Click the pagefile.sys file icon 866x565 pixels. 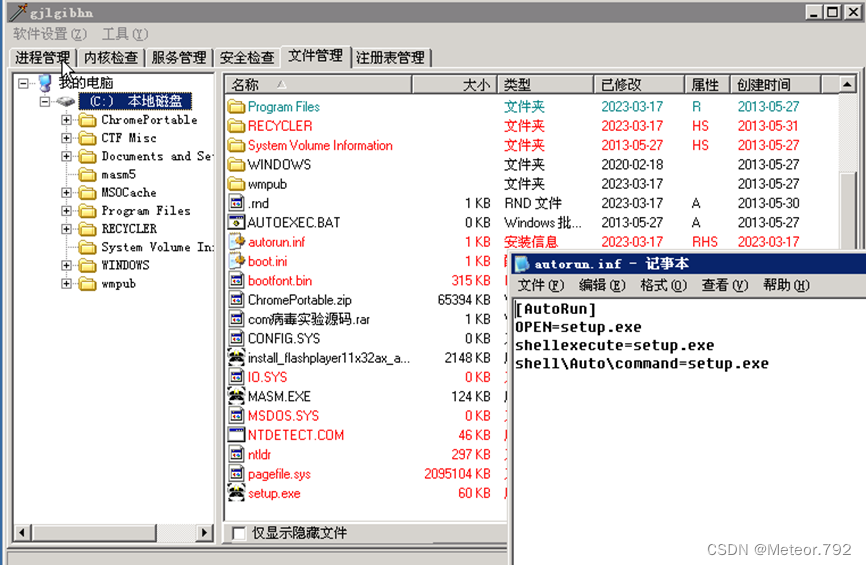[x=236, y=473]
